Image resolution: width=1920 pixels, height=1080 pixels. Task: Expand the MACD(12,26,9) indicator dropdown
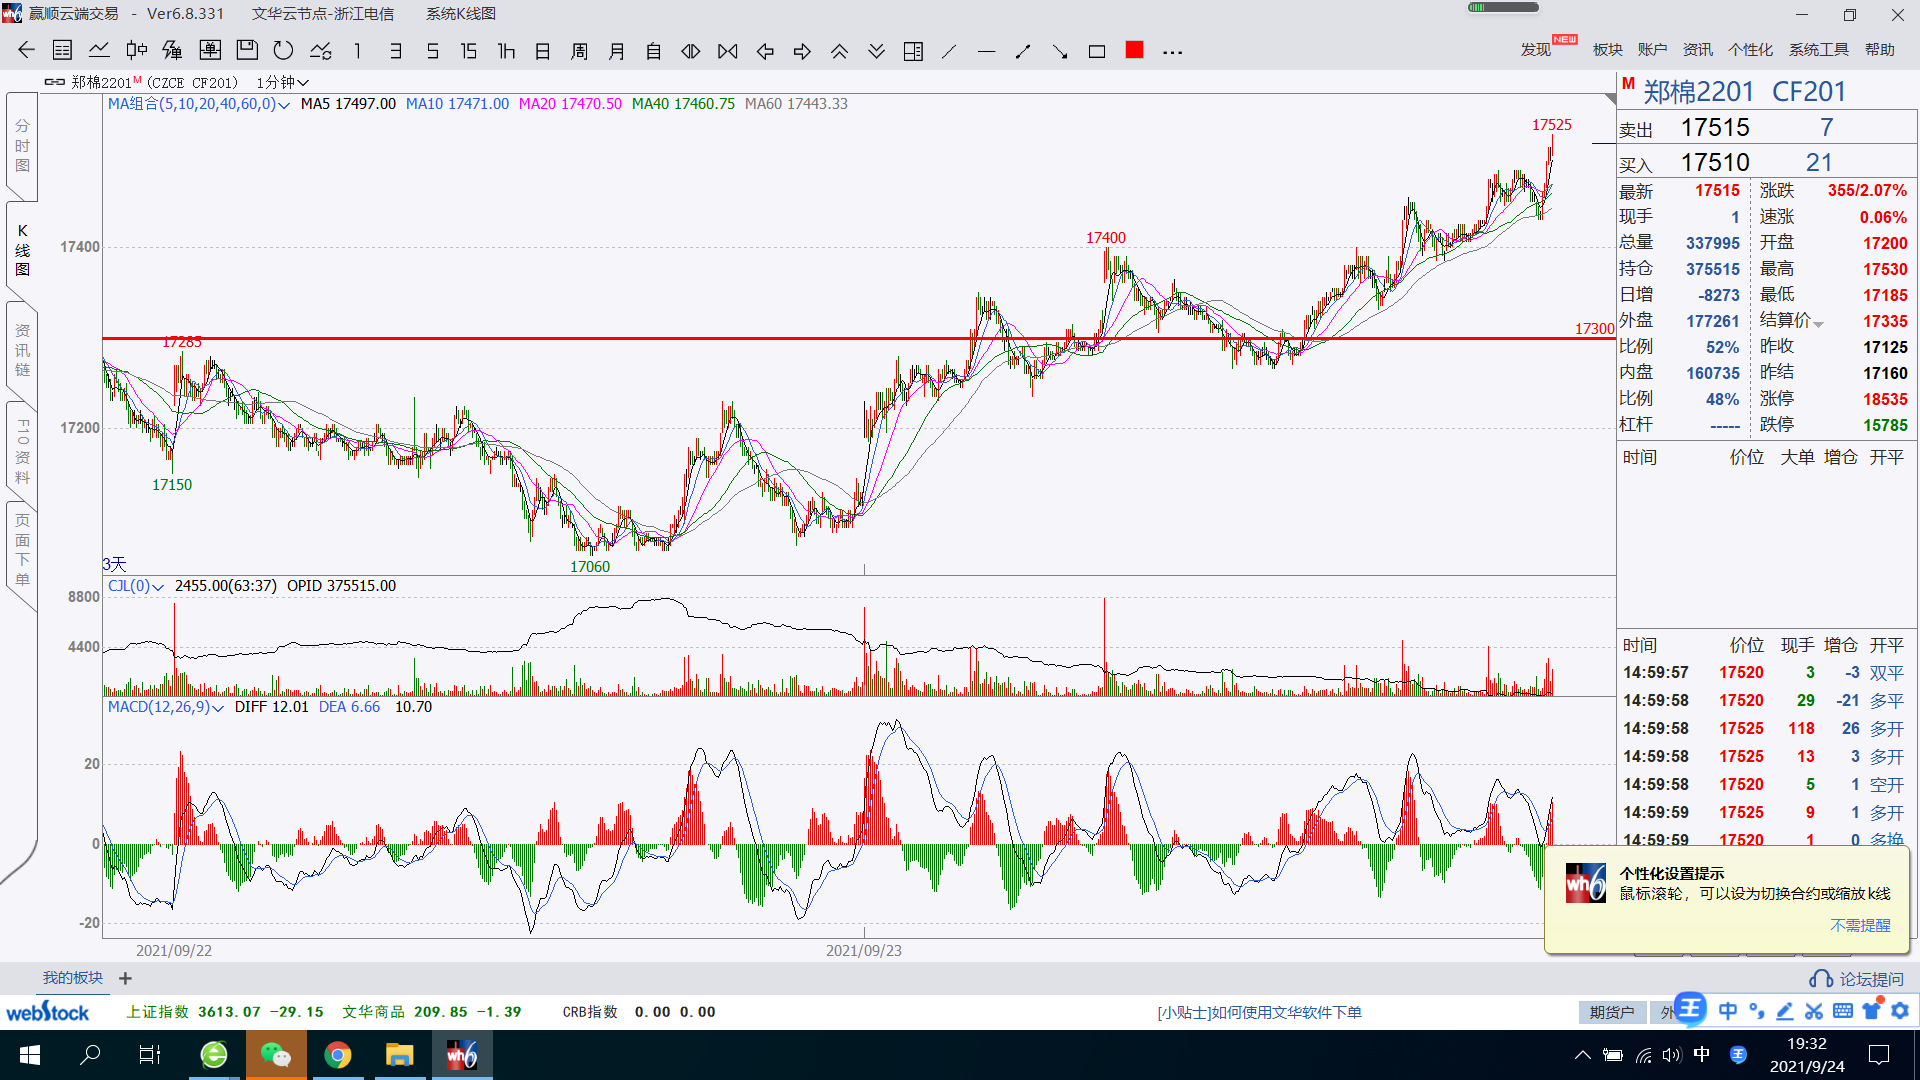click(217, 708)
